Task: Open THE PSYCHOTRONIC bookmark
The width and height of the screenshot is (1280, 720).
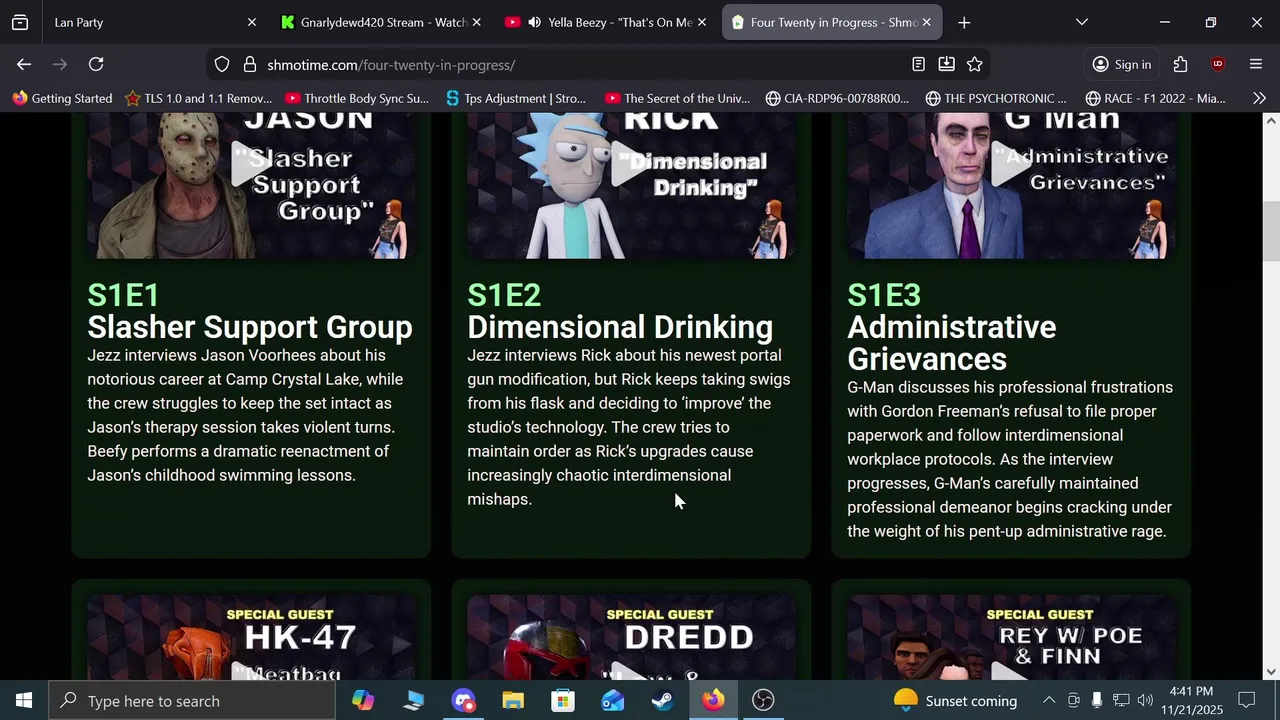Action: (x=997, y=98)
